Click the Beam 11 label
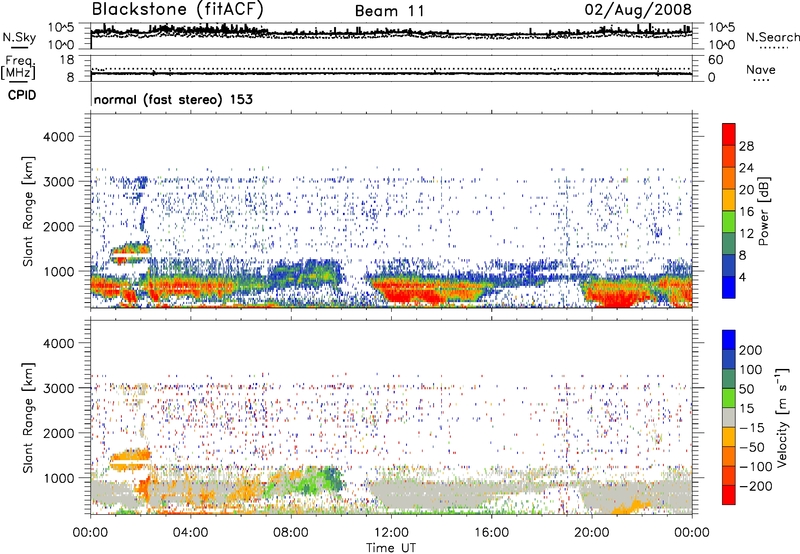Viewport: 800px width, 554px height. click(x=390, y=11)
